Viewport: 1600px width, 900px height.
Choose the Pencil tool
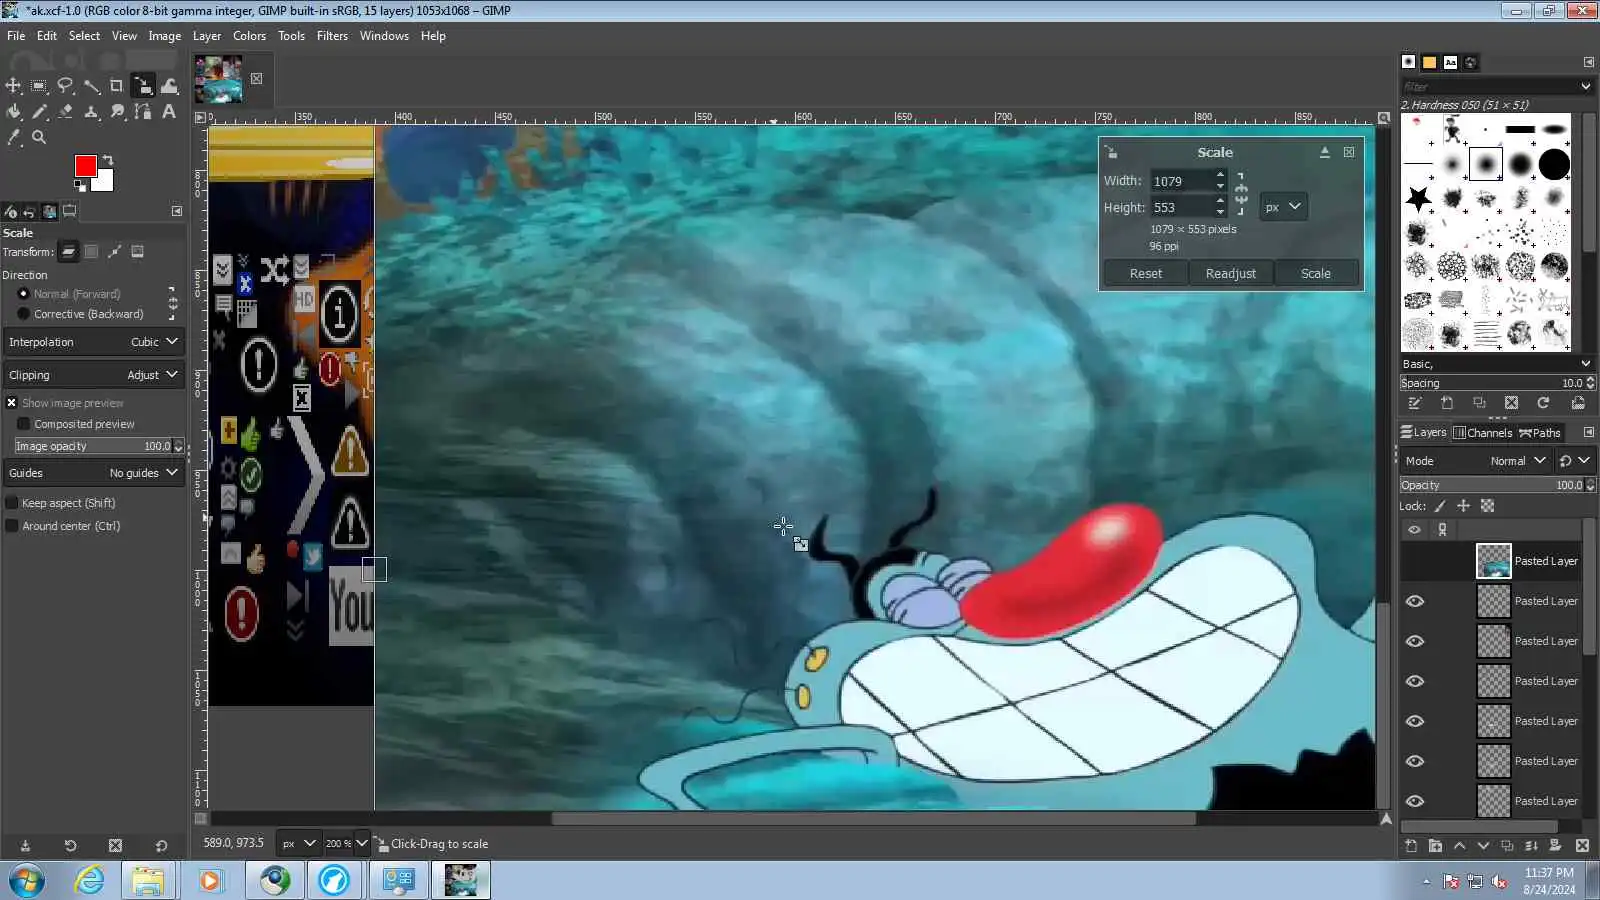click(39, 112)
